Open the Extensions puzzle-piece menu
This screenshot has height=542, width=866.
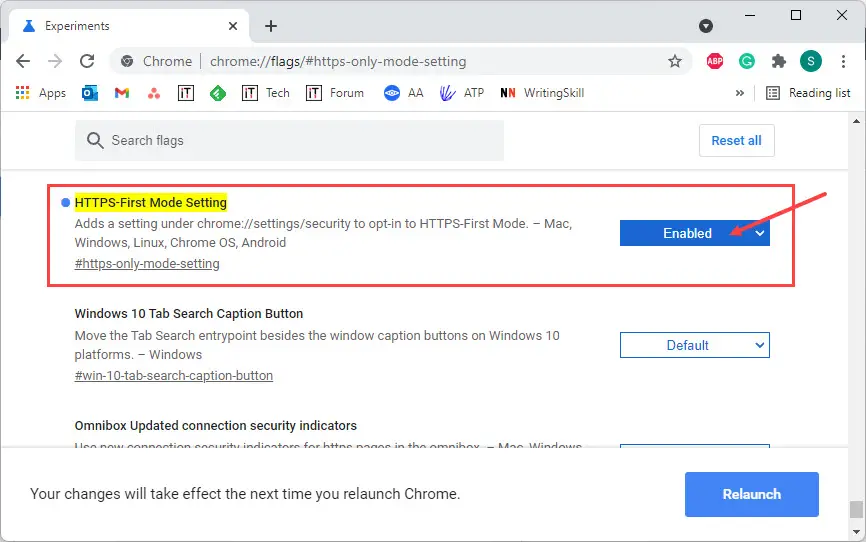point(779,61)
